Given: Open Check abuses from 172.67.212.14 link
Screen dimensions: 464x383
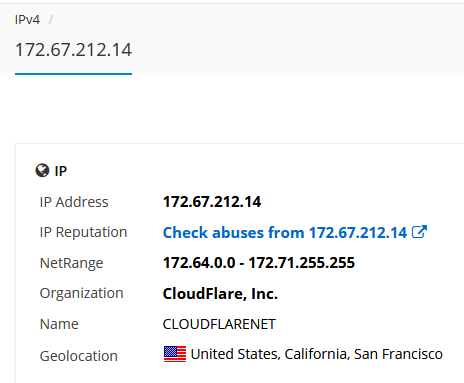Looking at the screenshot, I should pyautogui.click(x=285, y=232).
